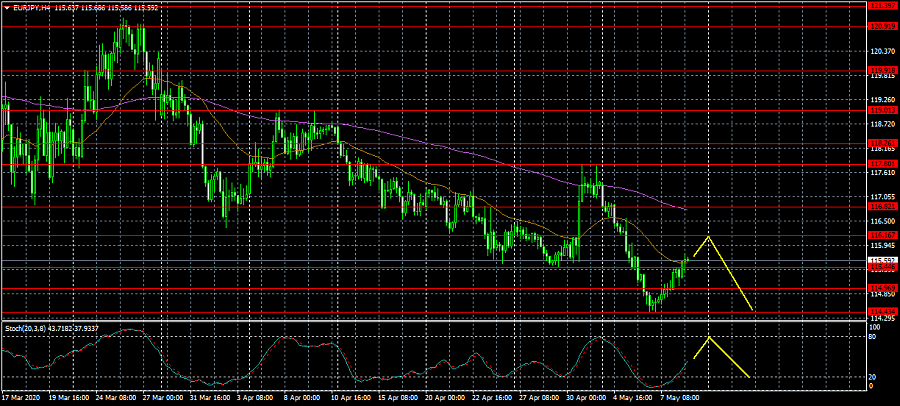Click the 116.167 red level tag
The image size is (900, 406).
(883, 236)
